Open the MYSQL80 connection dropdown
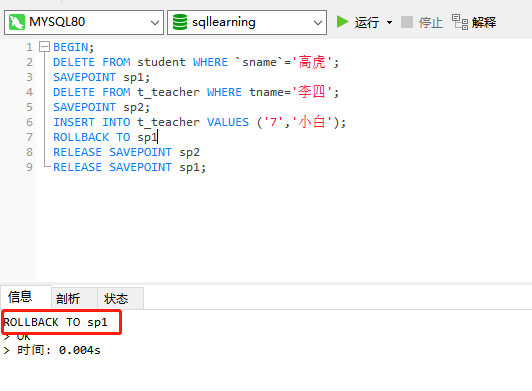Viewport: 532px width, 391px height. point(83,22)
